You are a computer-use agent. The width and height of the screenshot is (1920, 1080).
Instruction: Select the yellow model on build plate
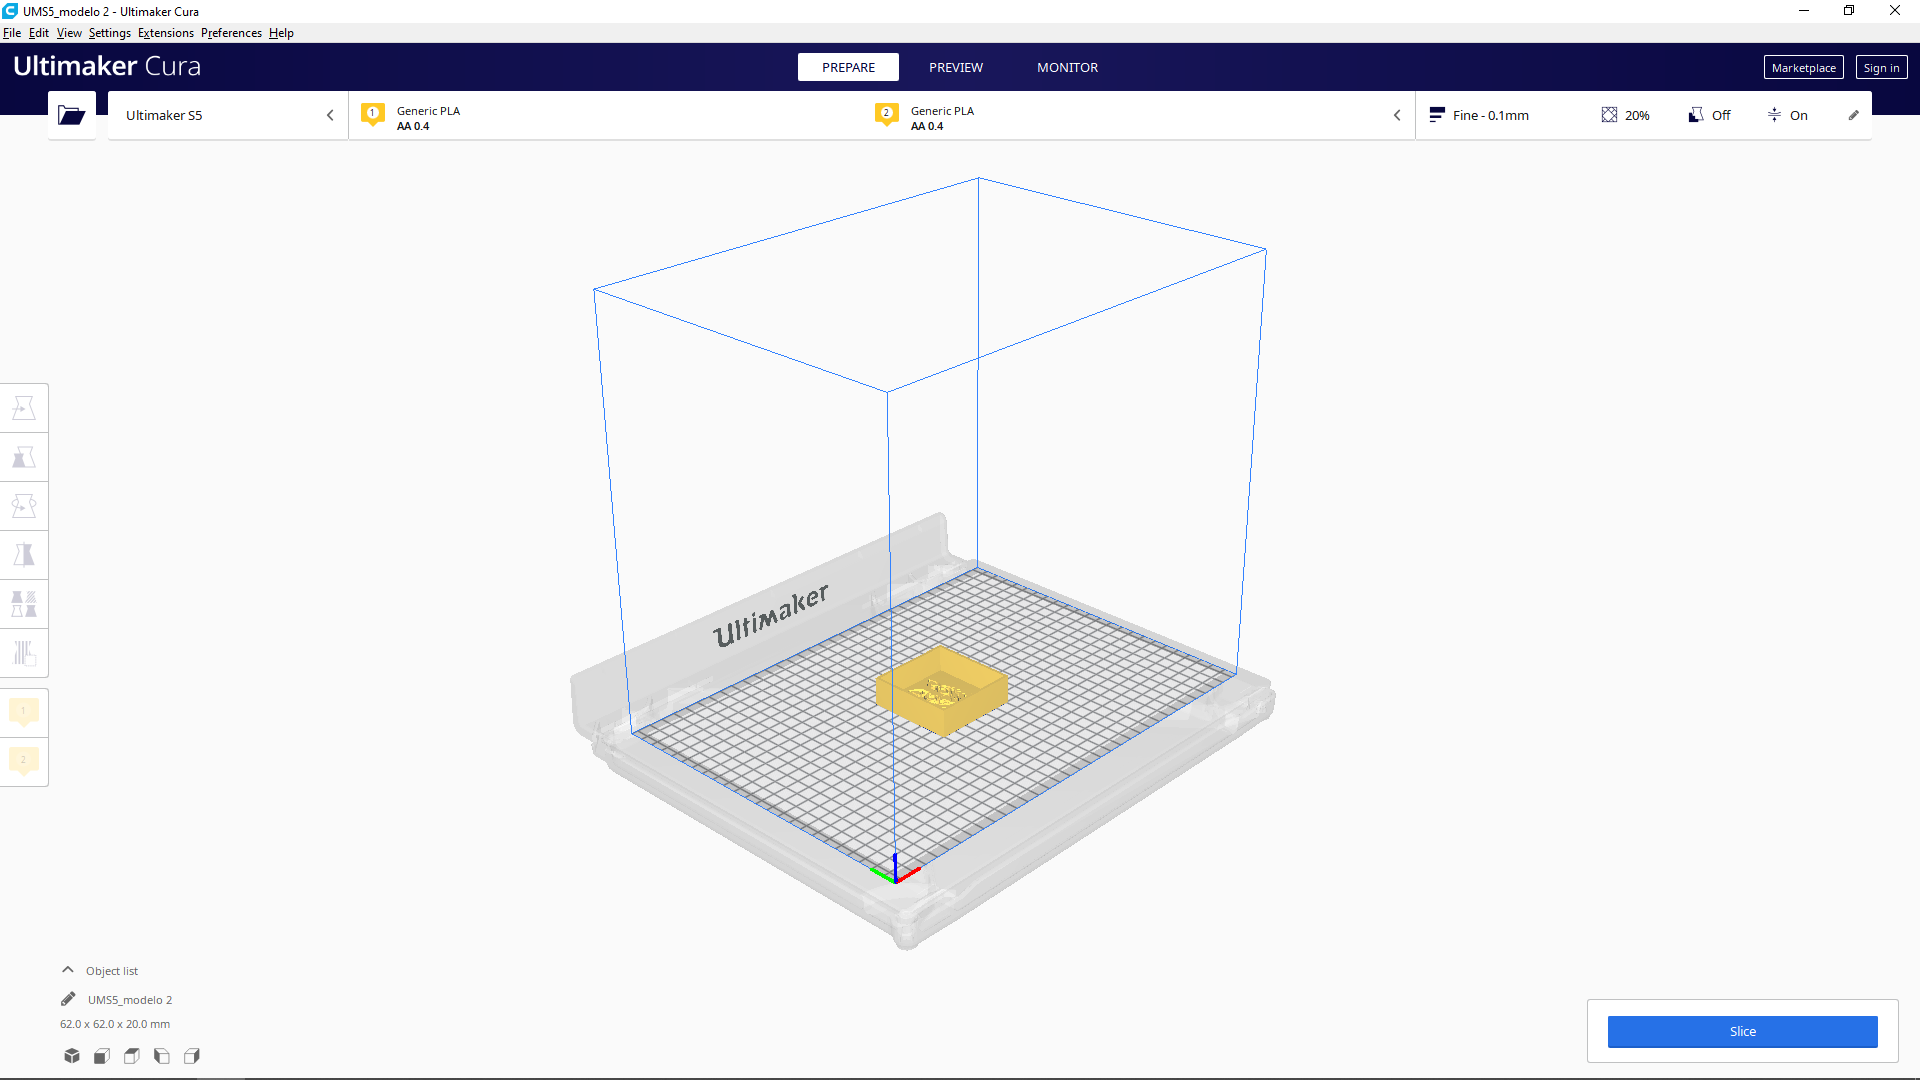[941, 691]
